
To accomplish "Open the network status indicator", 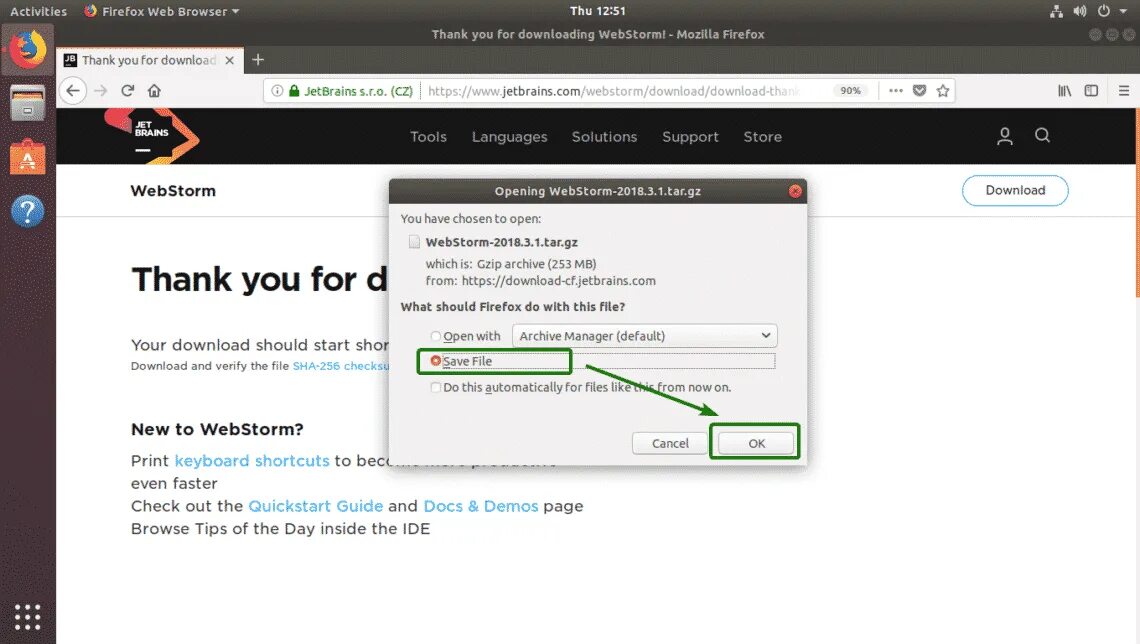I will tap(1056, 11).
